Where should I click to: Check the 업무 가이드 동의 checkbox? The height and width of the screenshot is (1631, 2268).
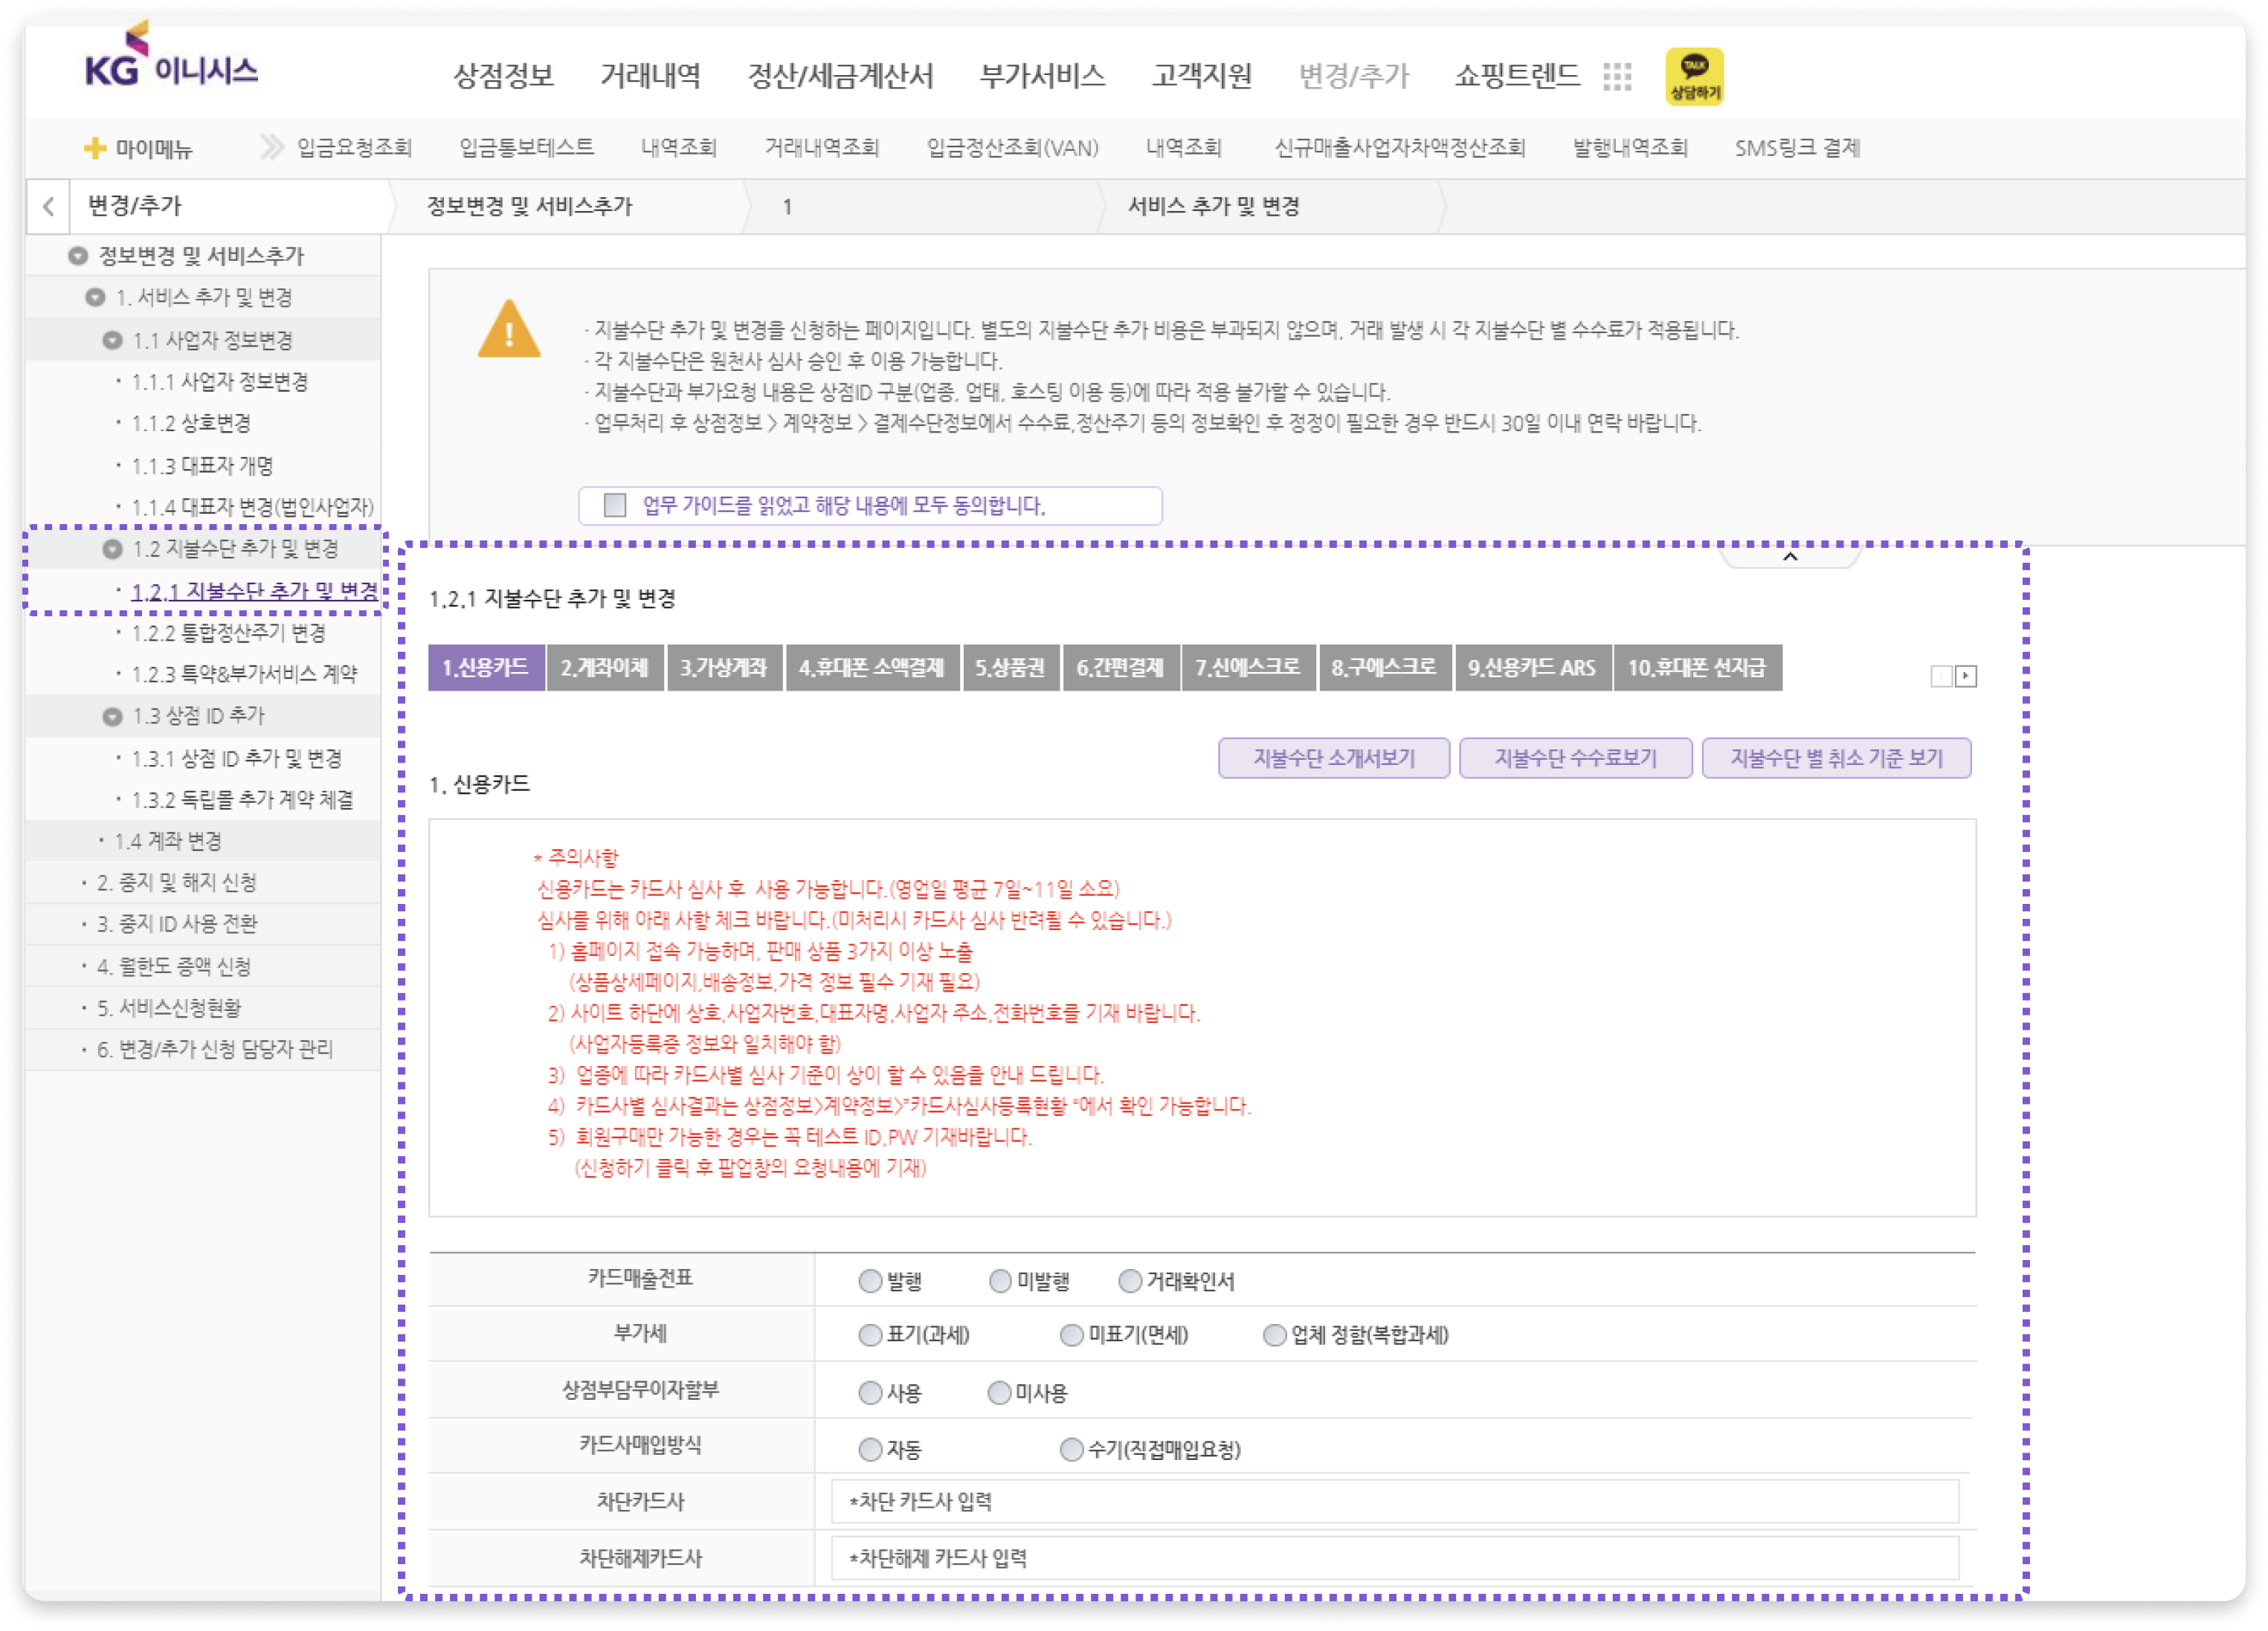614,505
